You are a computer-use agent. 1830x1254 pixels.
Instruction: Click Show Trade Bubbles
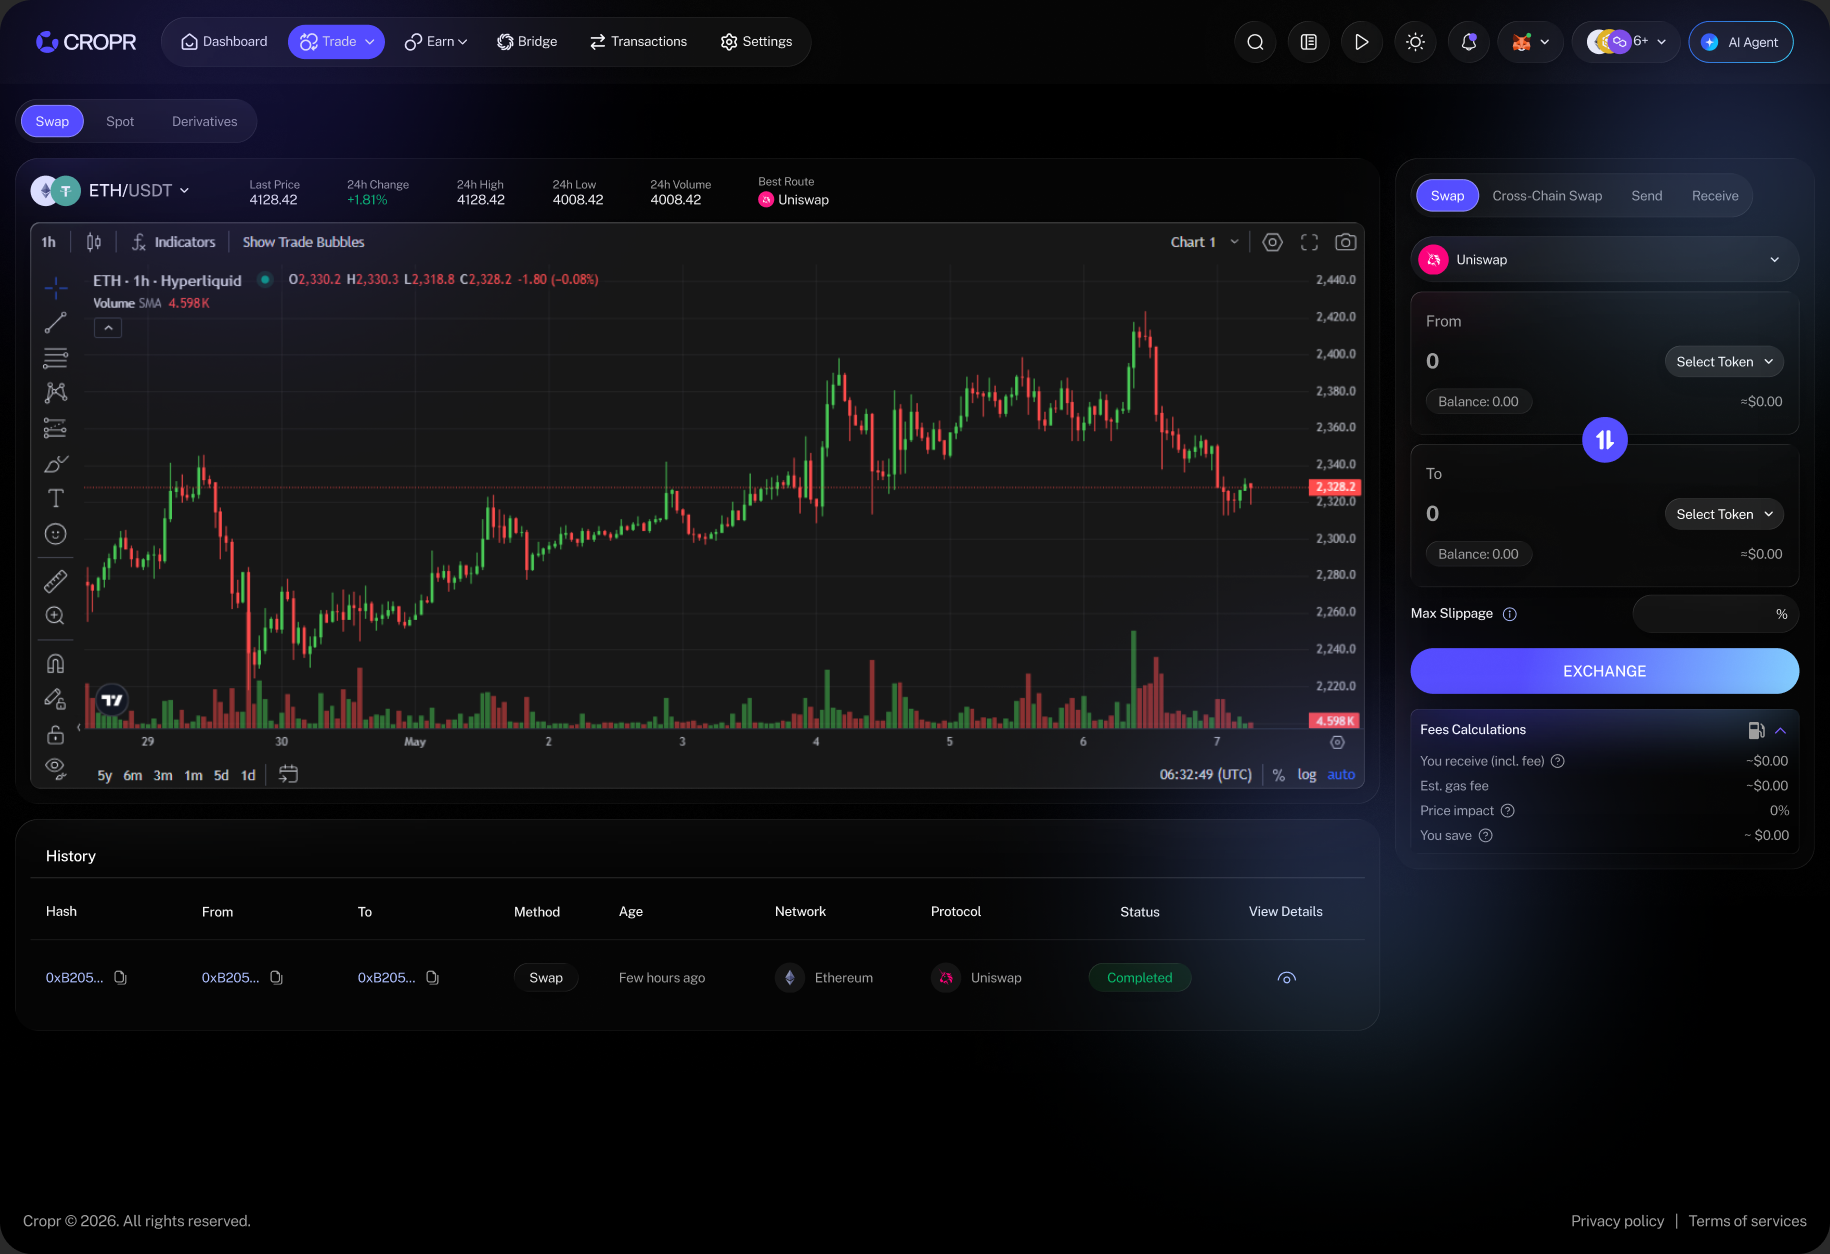click(x=303, y=242)
